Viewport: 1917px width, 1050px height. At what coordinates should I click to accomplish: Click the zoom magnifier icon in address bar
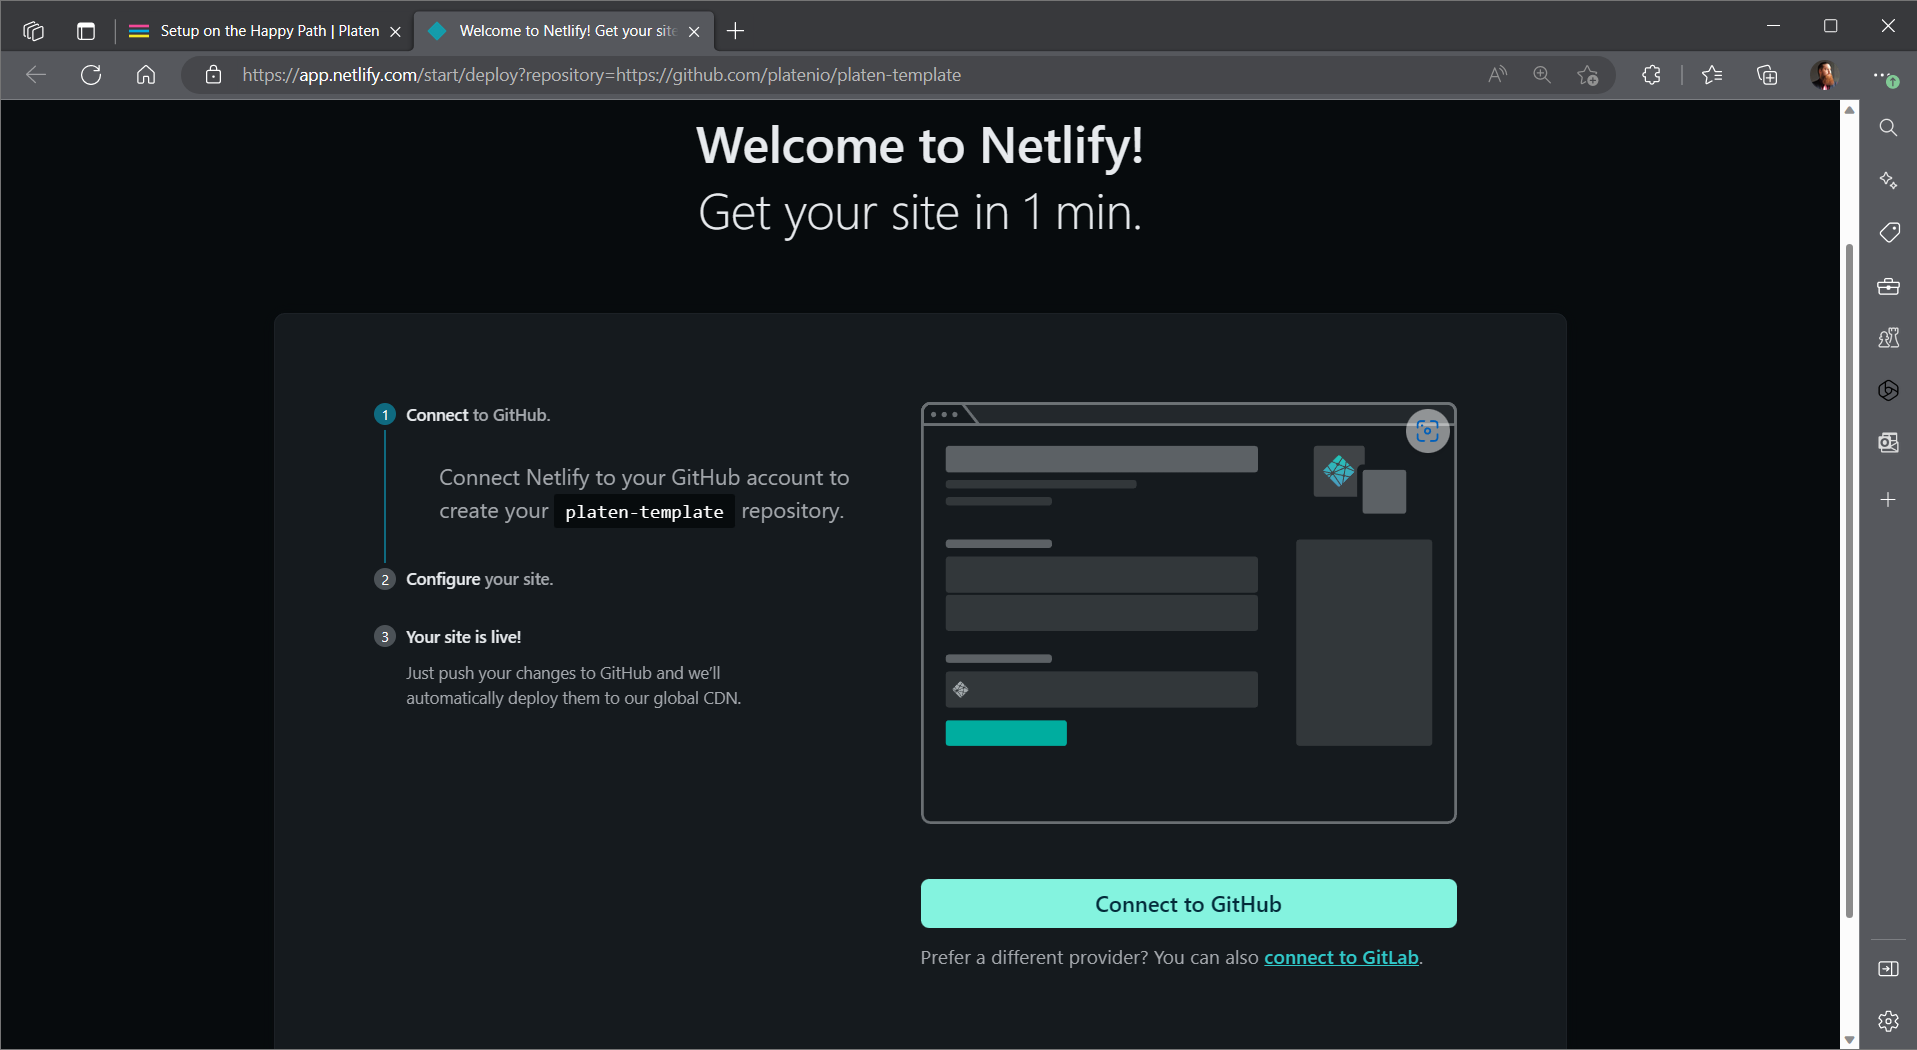click(1542, 75)
